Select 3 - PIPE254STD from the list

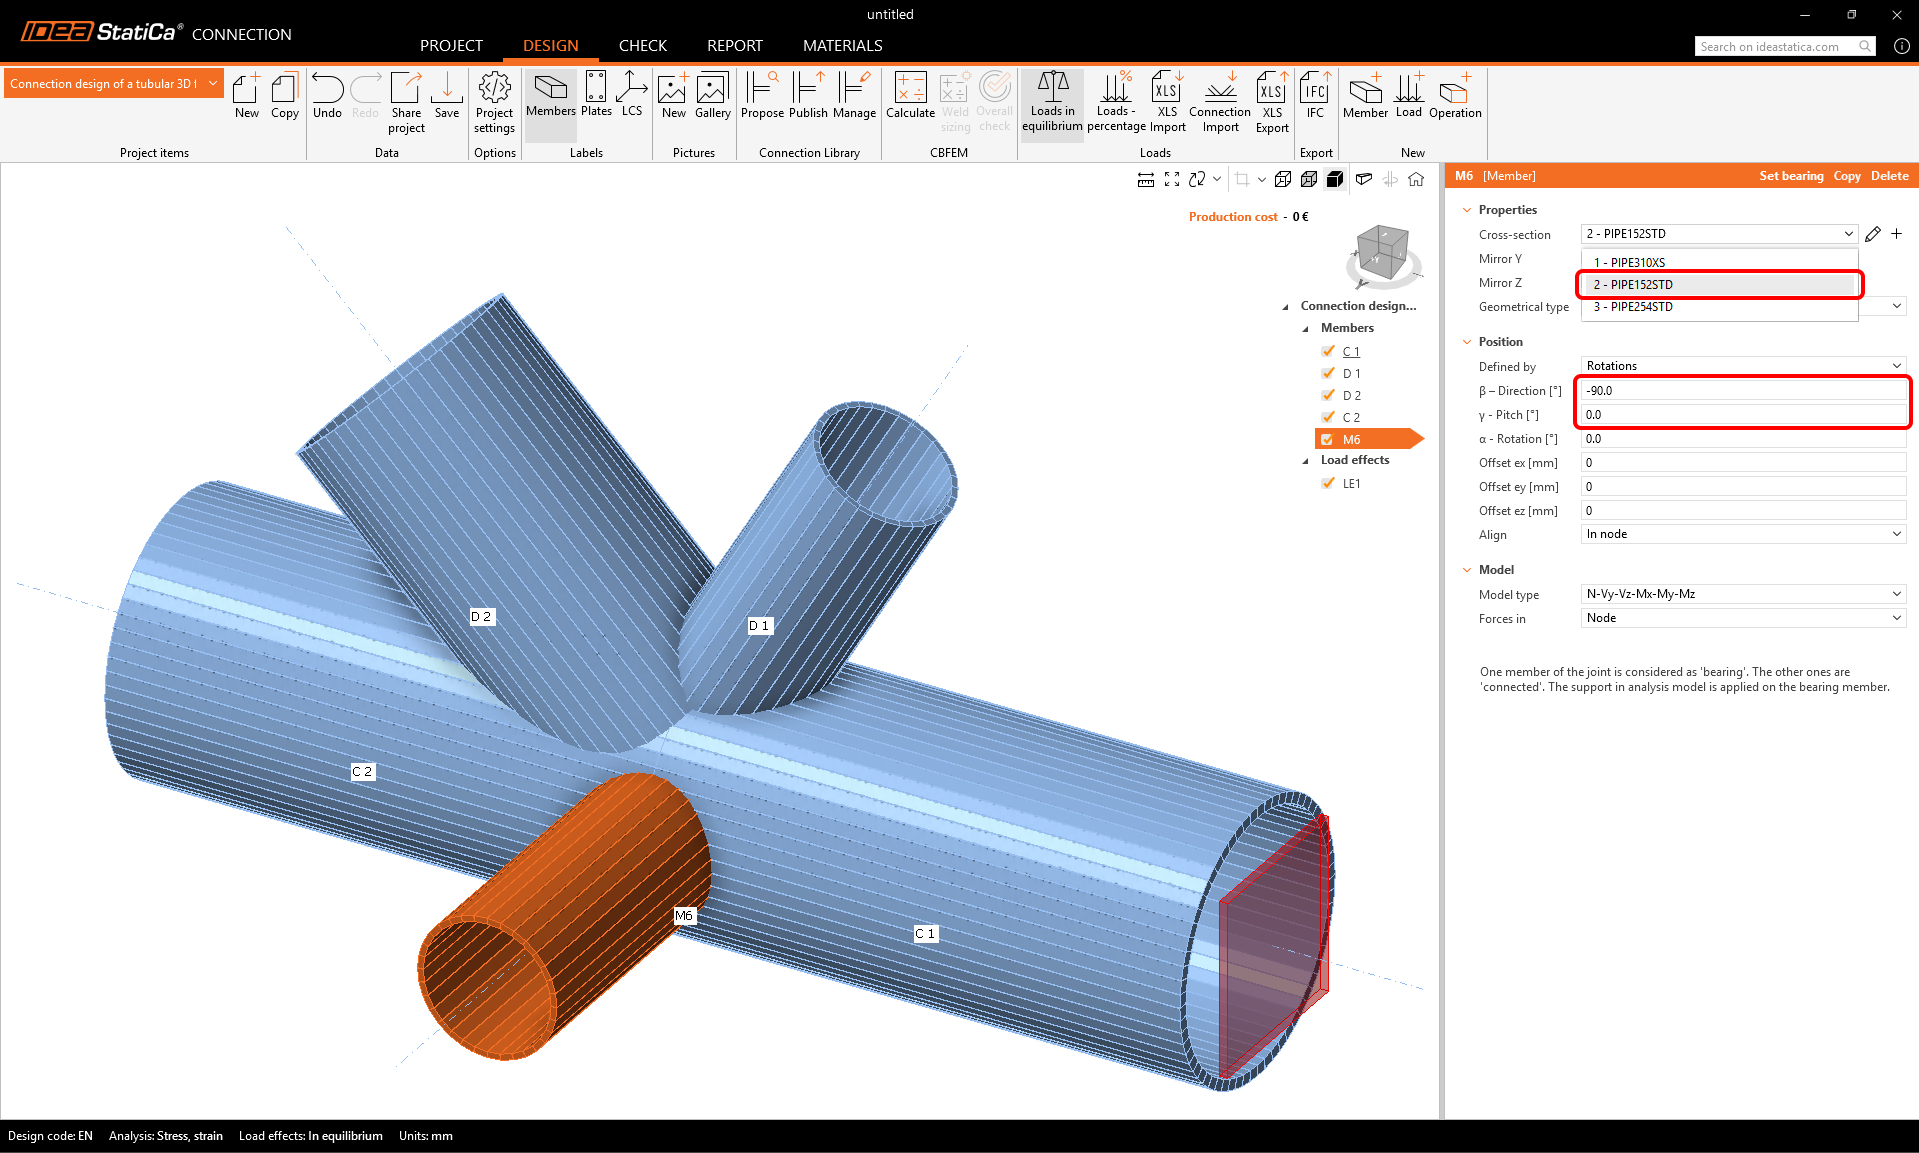[x=1633, y=307]
